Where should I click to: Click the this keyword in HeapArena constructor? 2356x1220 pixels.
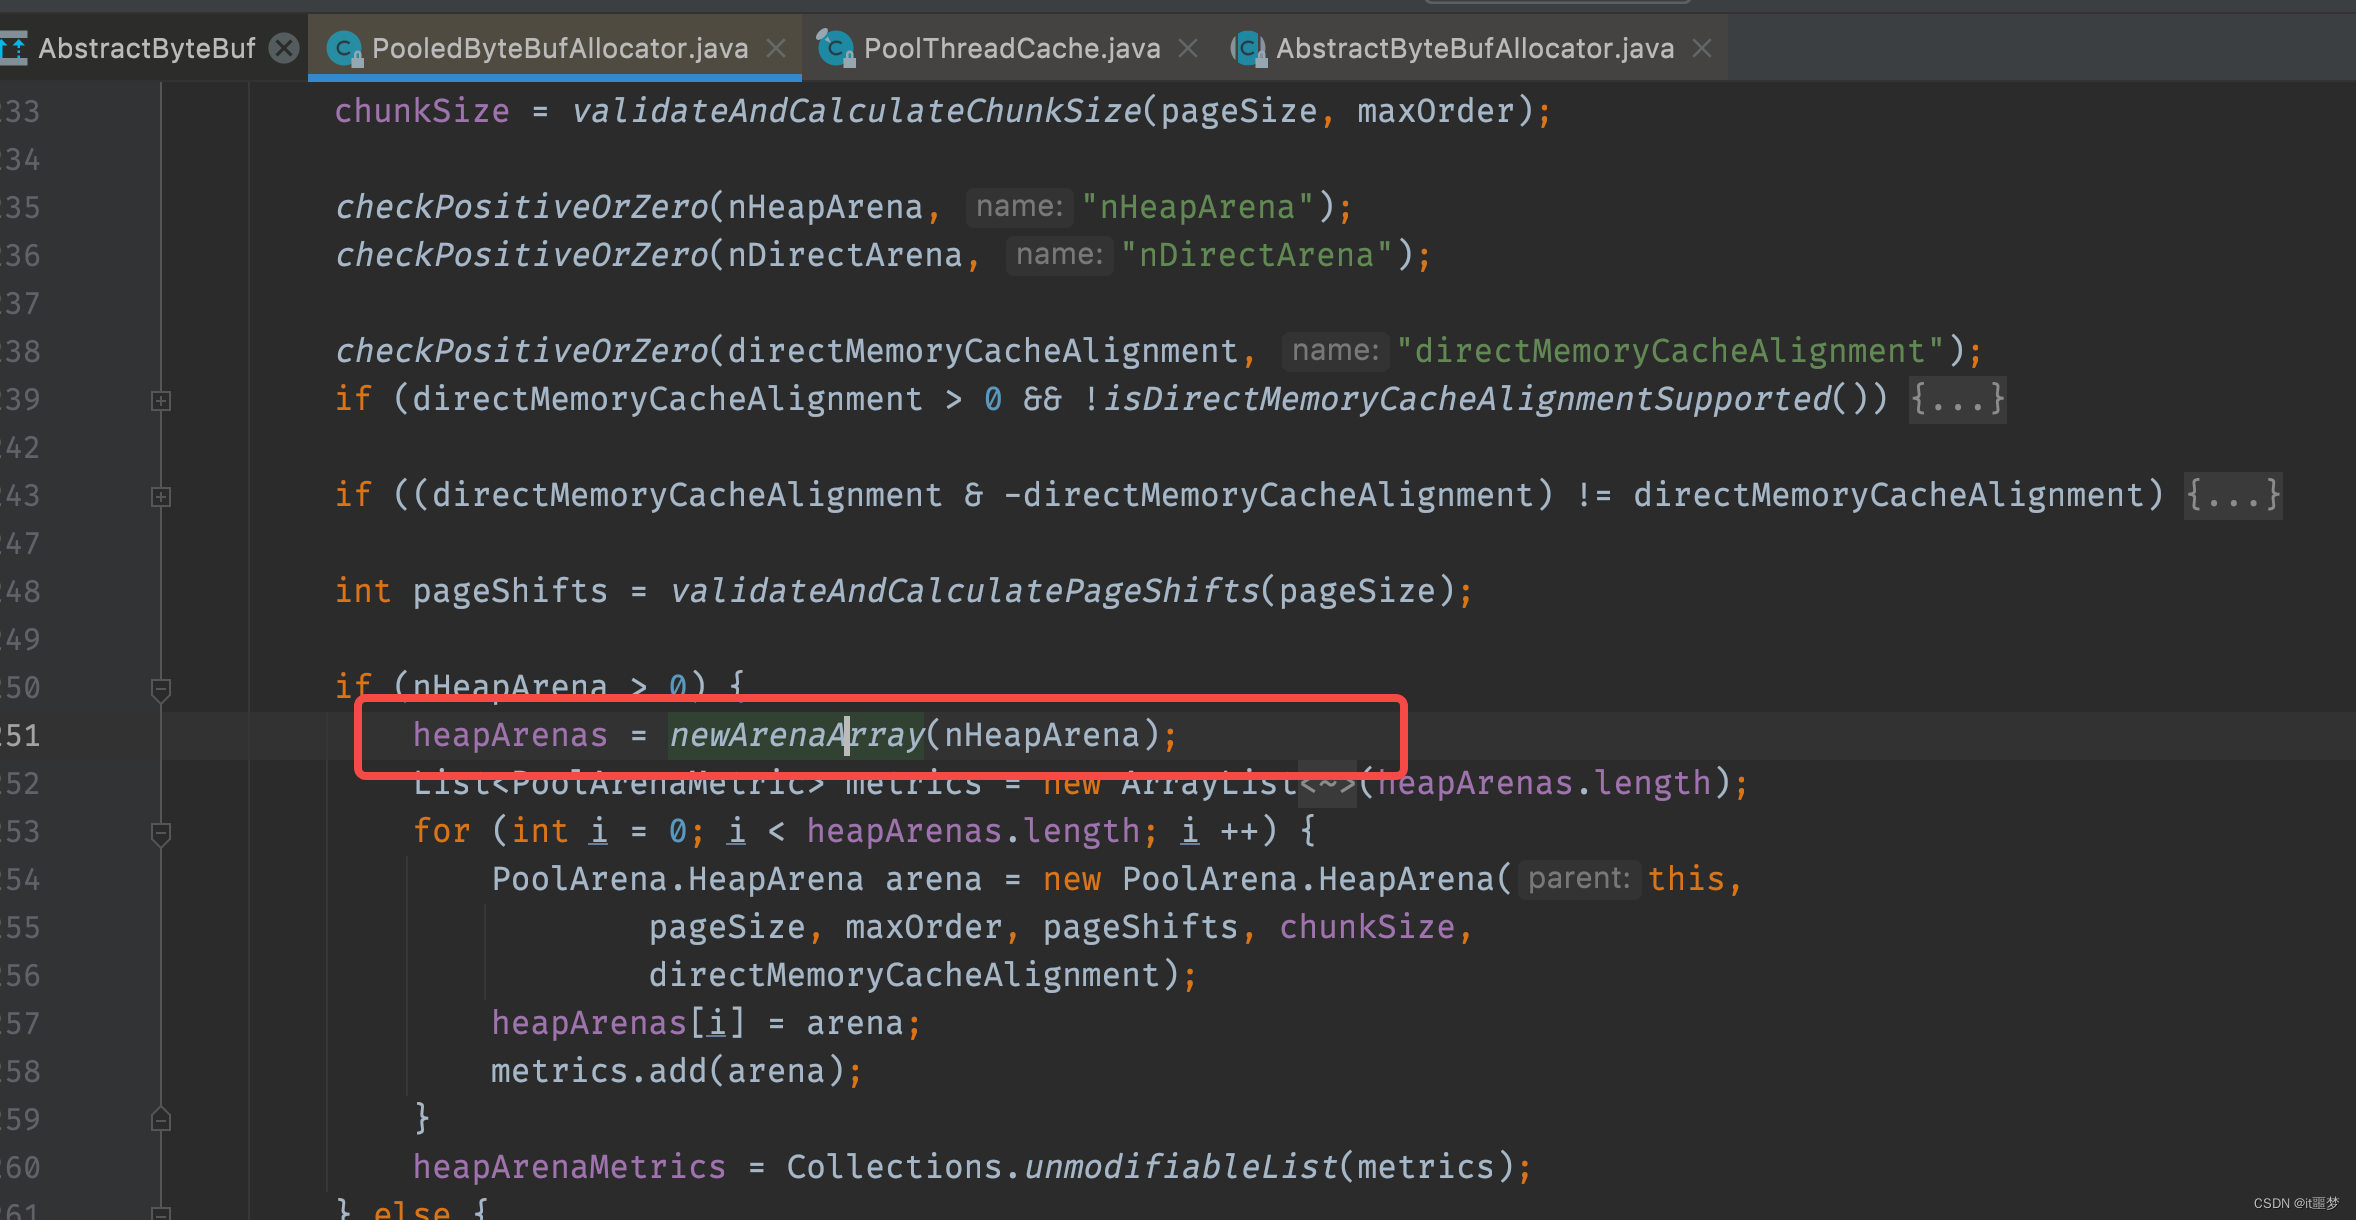[1686, 879]
